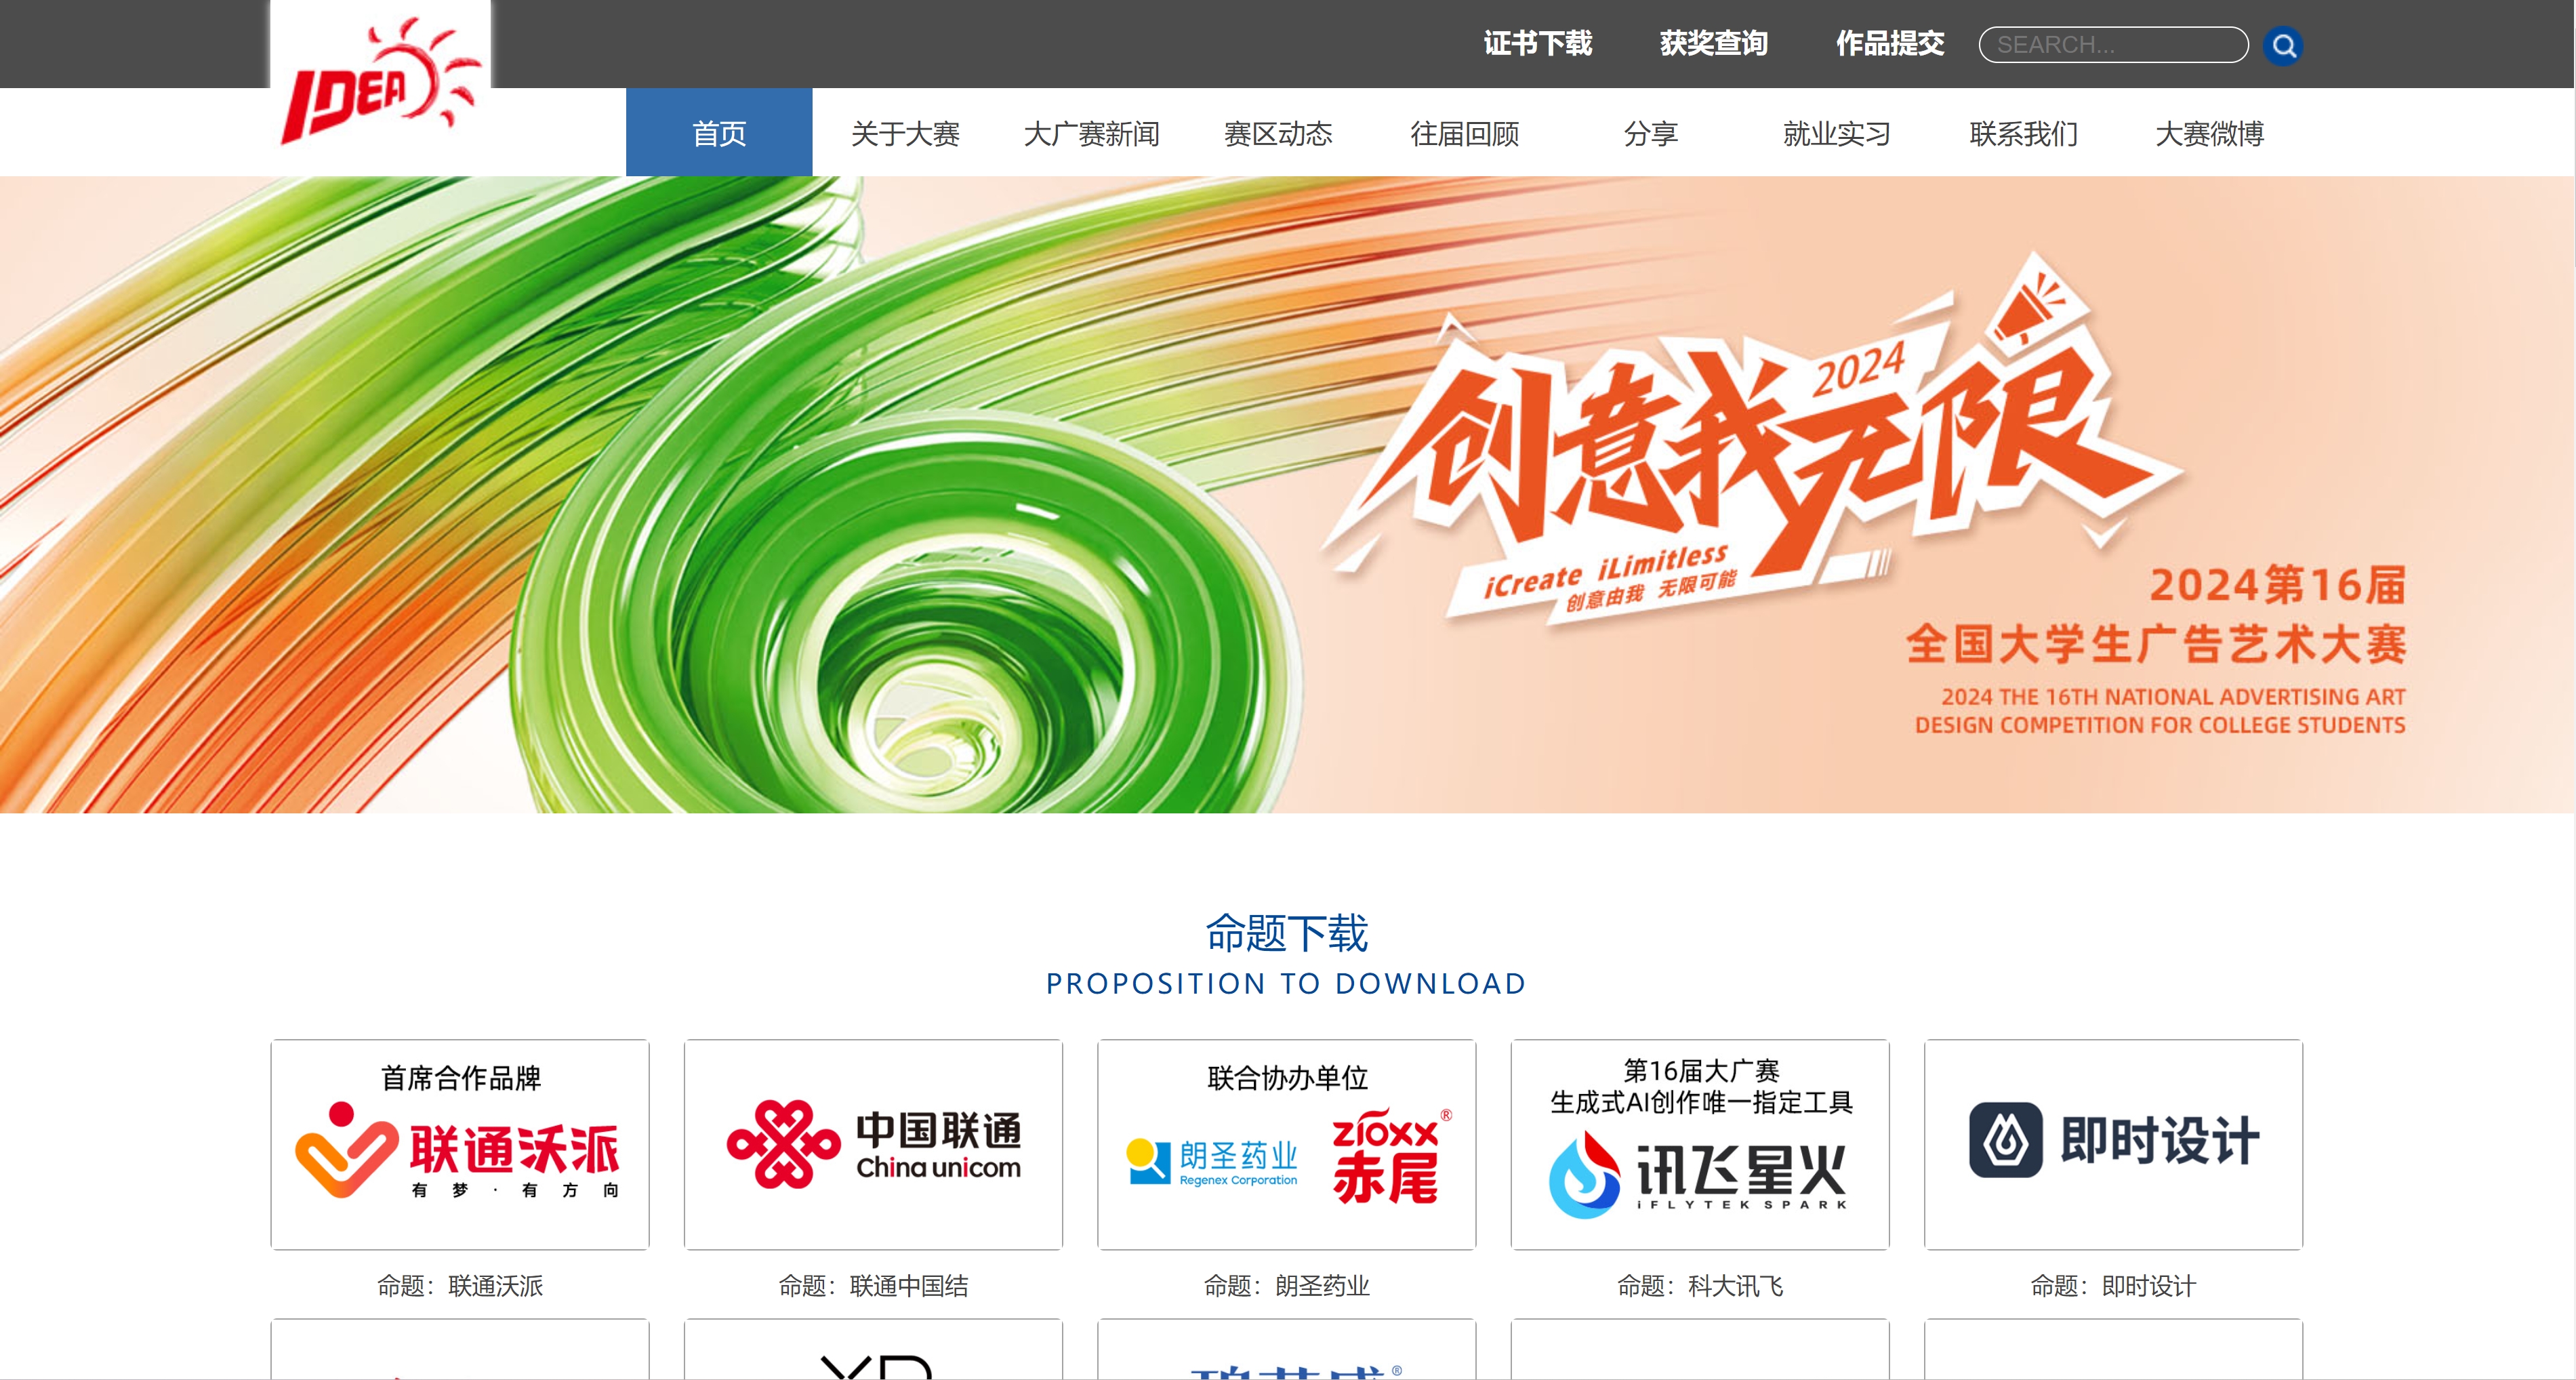2576x1380 pixels.
Task: Open the IDEA sun logo
Action: pyautogui.click(x=381, y=80)
